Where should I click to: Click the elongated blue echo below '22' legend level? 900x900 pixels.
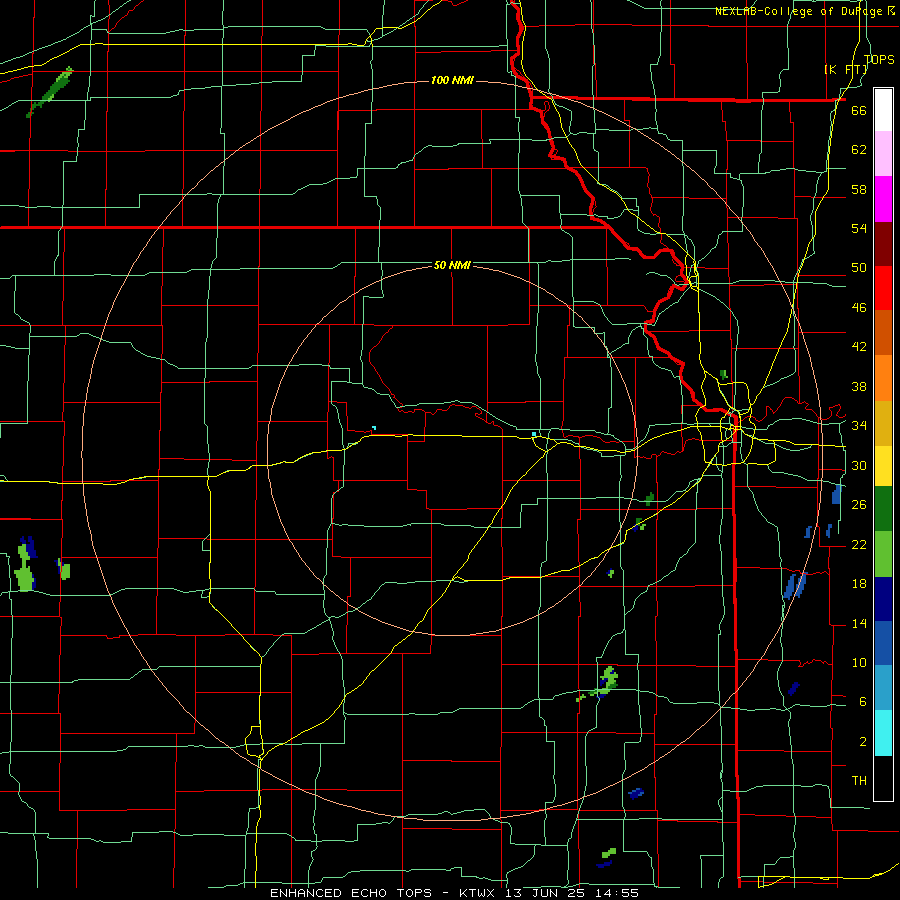coord(795,585)
